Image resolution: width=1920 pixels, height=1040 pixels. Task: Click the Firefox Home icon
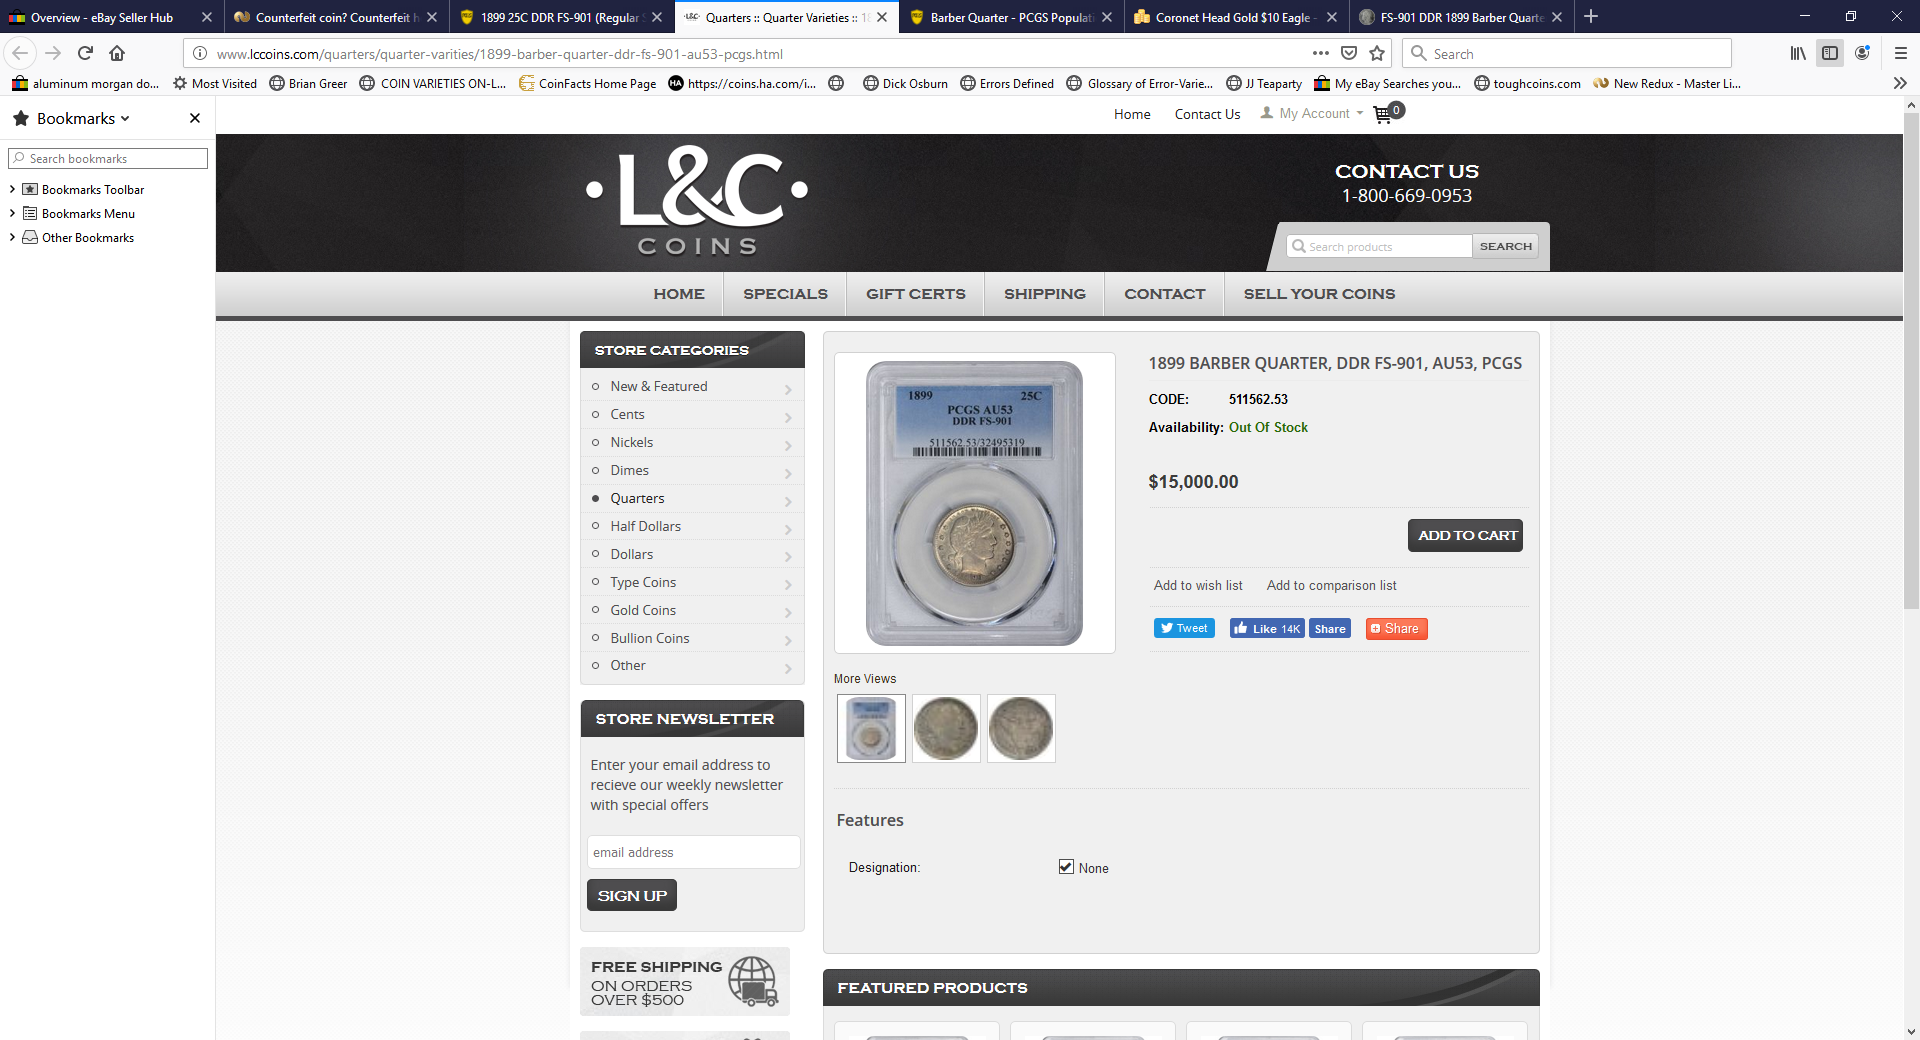pos(117,53)
